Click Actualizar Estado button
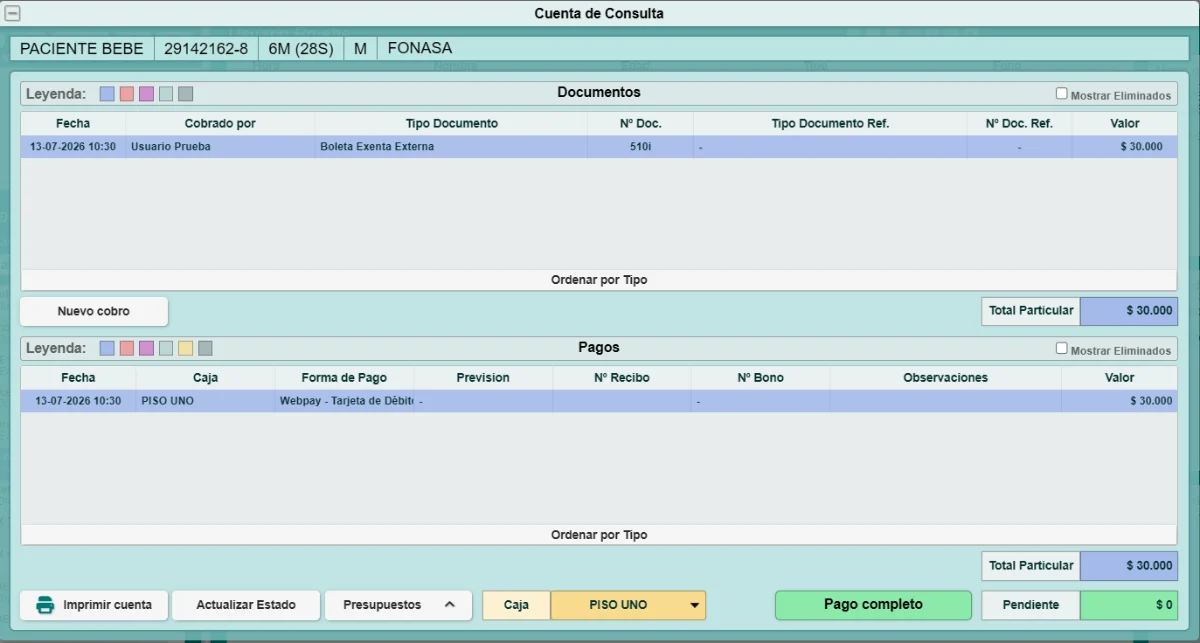This screenshot has width=1200, height=643. pyautogui.click(x=246, y=605)
